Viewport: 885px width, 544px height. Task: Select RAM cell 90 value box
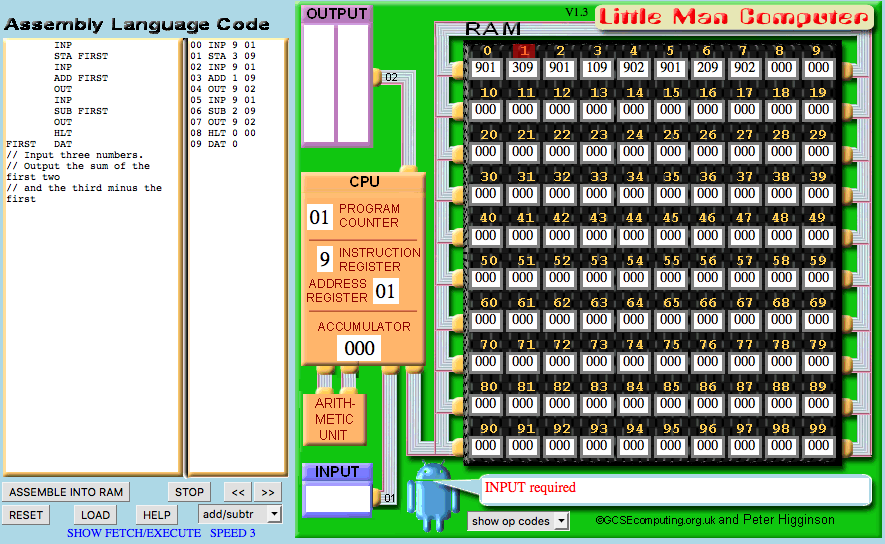click(485, 446)
